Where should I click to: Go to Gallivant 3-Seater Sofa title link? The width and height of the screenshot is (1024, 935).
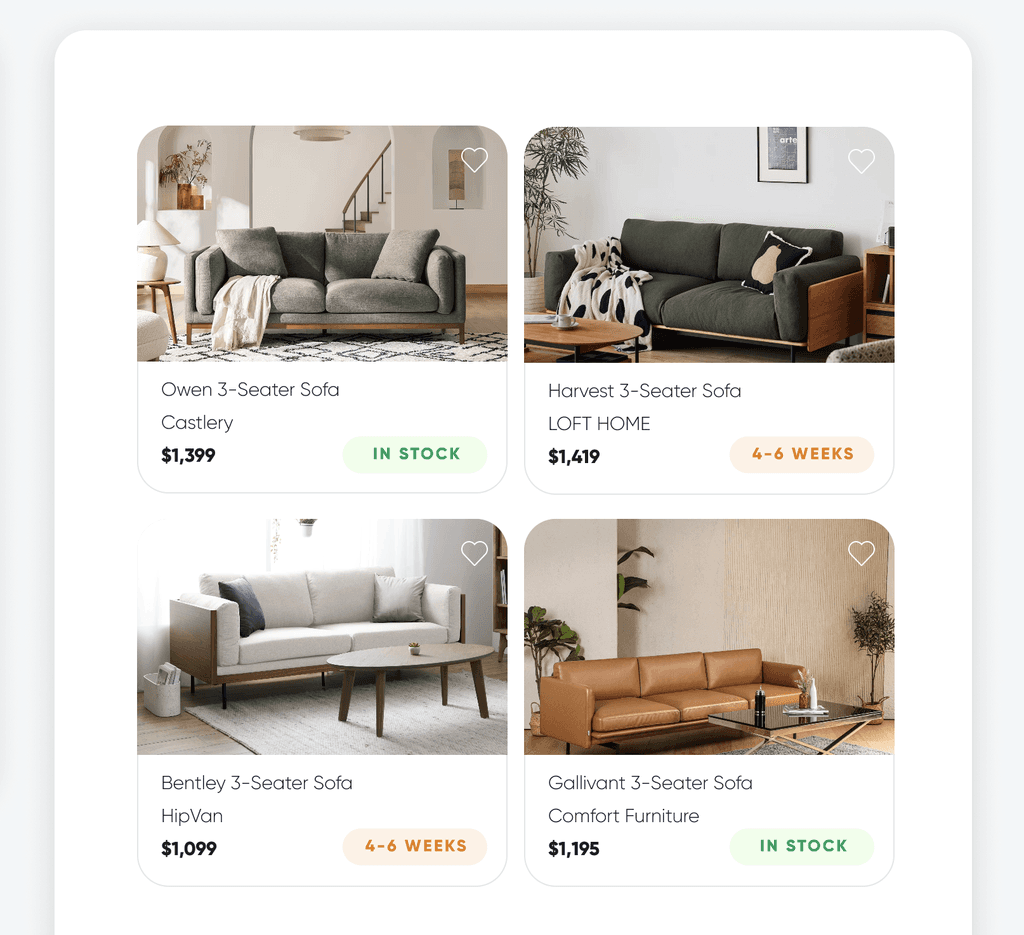click(650, 783)
